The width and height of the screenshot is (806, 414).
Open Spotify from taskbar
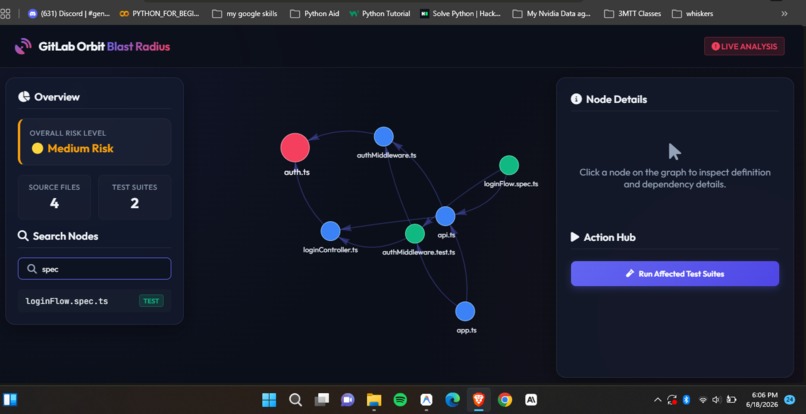pyautogui.click(x=400, y=400)
